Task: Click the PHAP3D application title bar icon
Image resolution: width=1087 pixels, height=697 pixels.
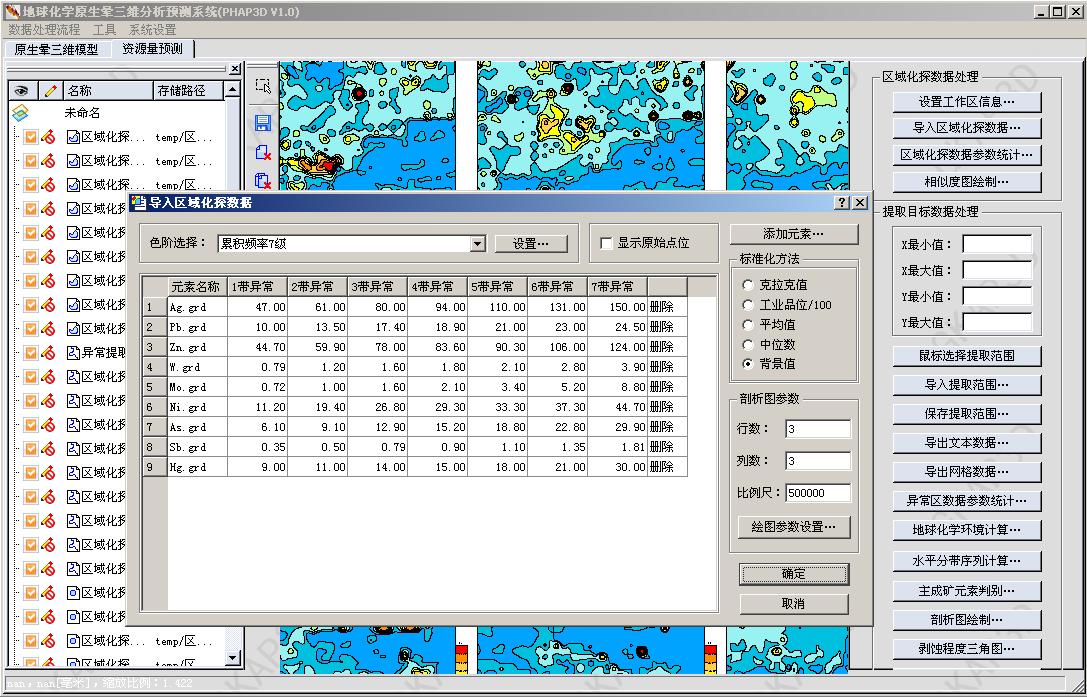Action: tap(12, 12)
